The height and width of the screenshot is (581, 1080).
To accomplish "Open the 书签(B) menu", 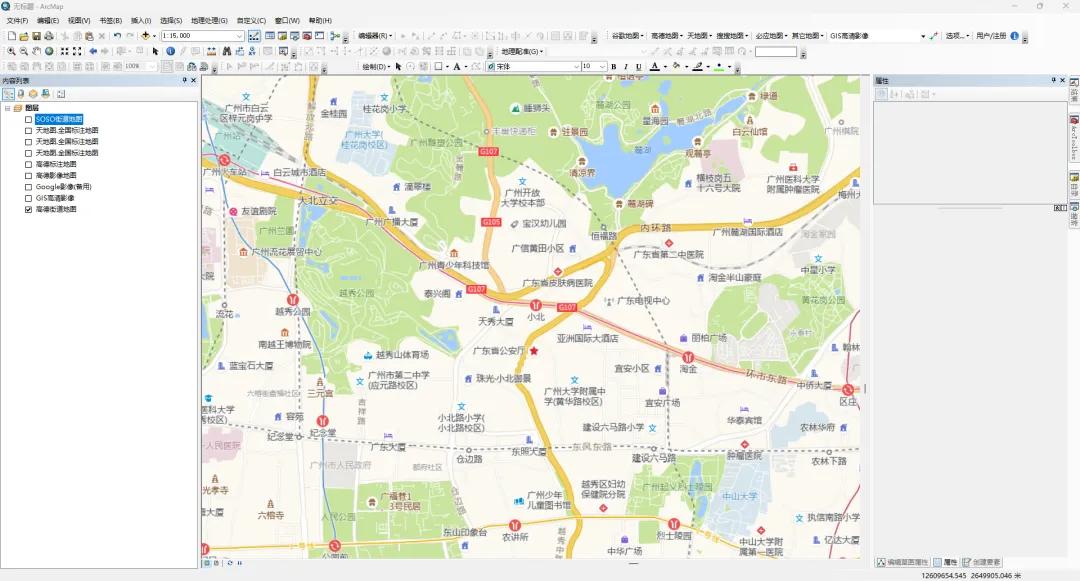I will (110, 21).
